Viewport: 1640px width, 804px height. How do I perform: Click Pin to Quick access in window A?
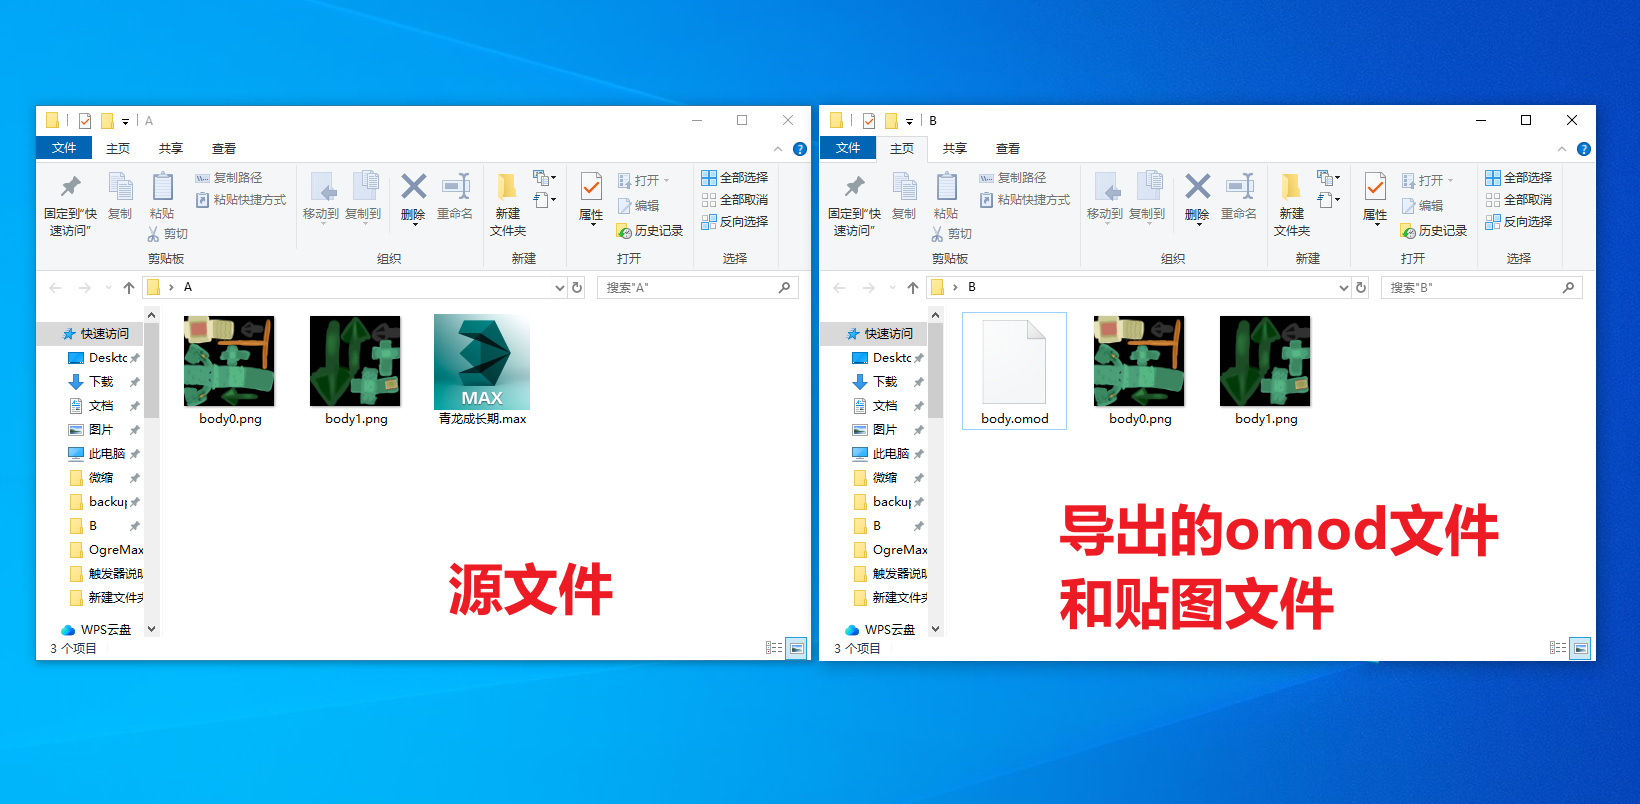pos(70,205)
